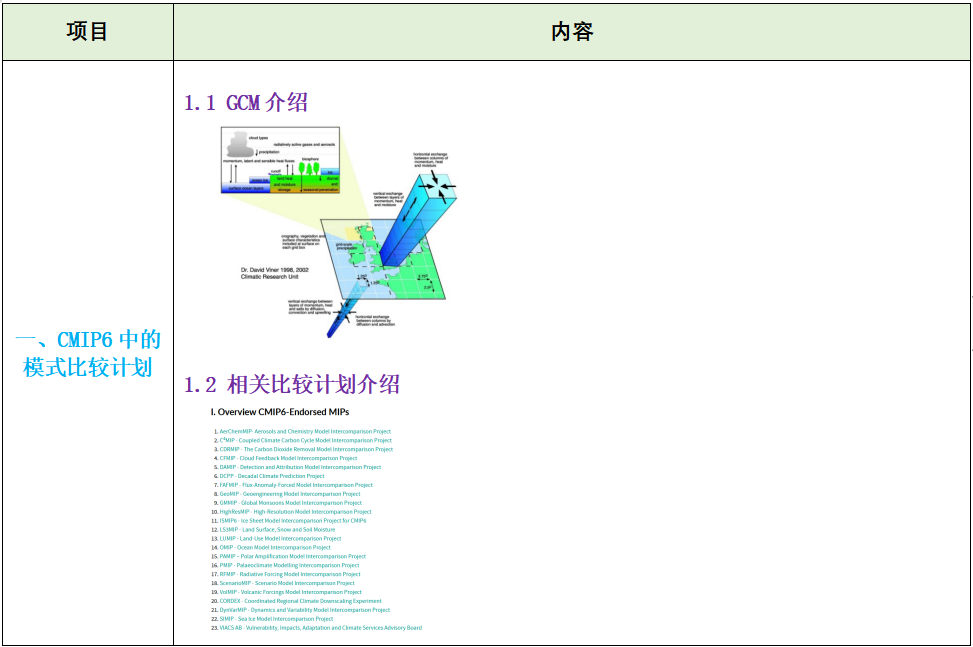Follow the GeoMIP Geoengineering project link
This screenshot has width=973, height=647.
[290, 494]
